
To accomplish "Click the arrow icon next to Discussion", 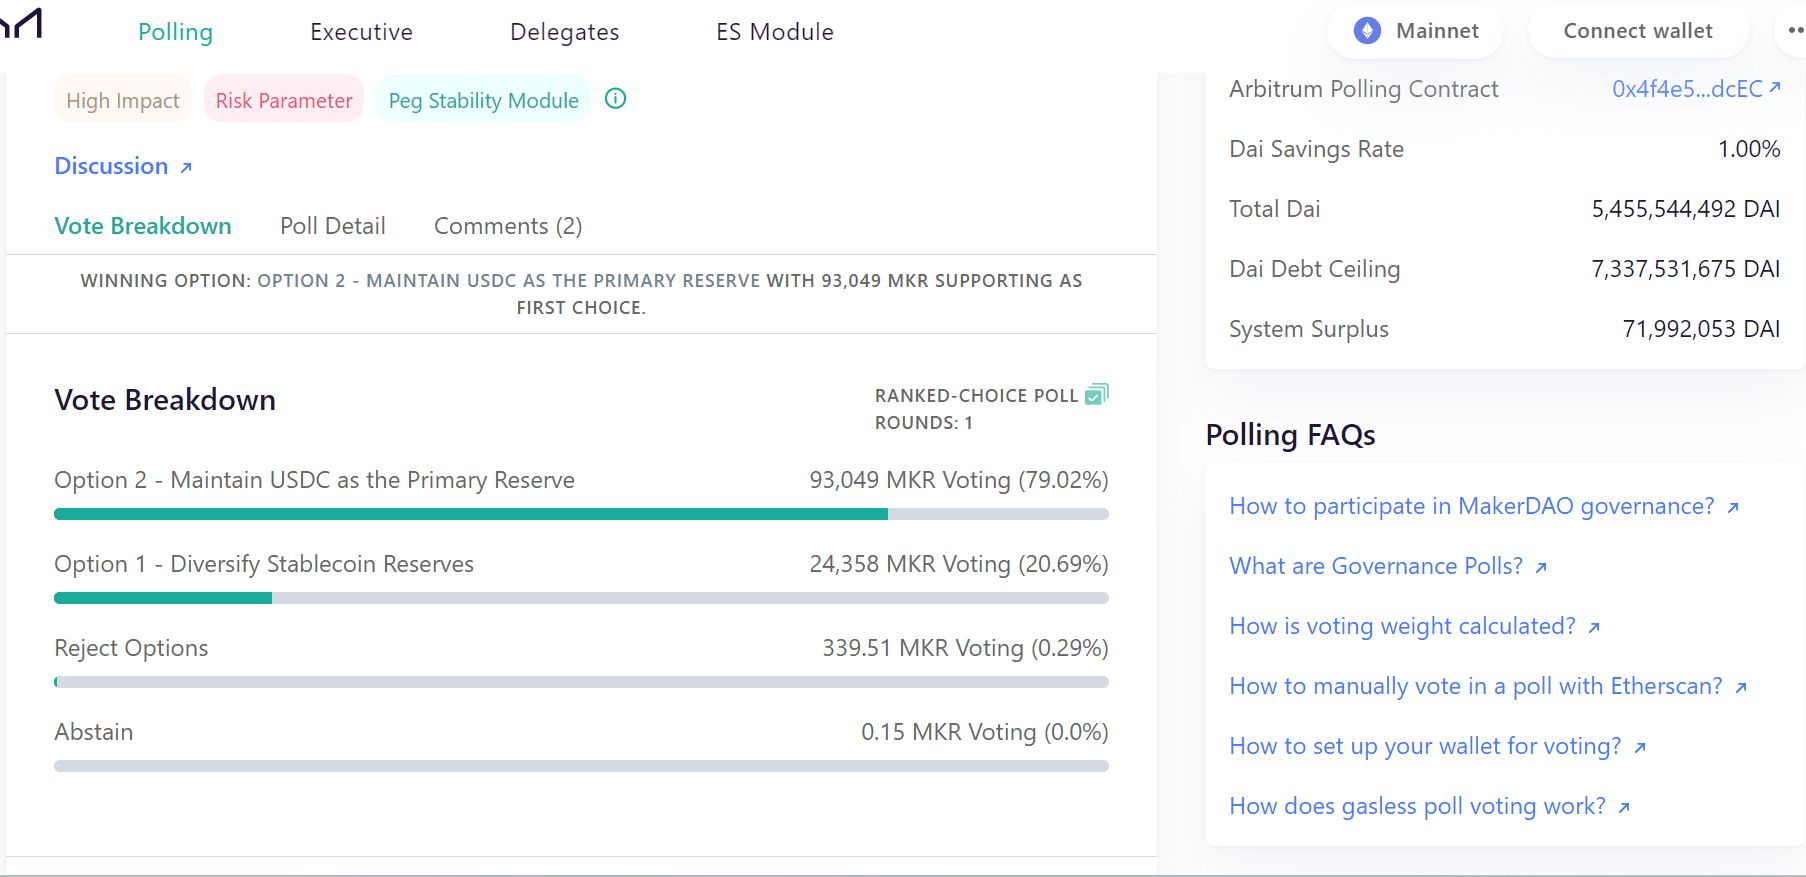I will click(x=186, y=167).
